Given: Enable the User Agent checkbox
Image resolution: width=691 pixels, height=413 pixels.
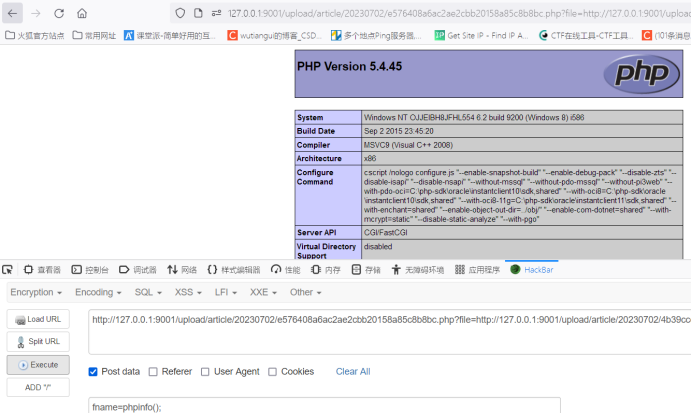Looking at the screenshot, I should click(x=205, y=372).
